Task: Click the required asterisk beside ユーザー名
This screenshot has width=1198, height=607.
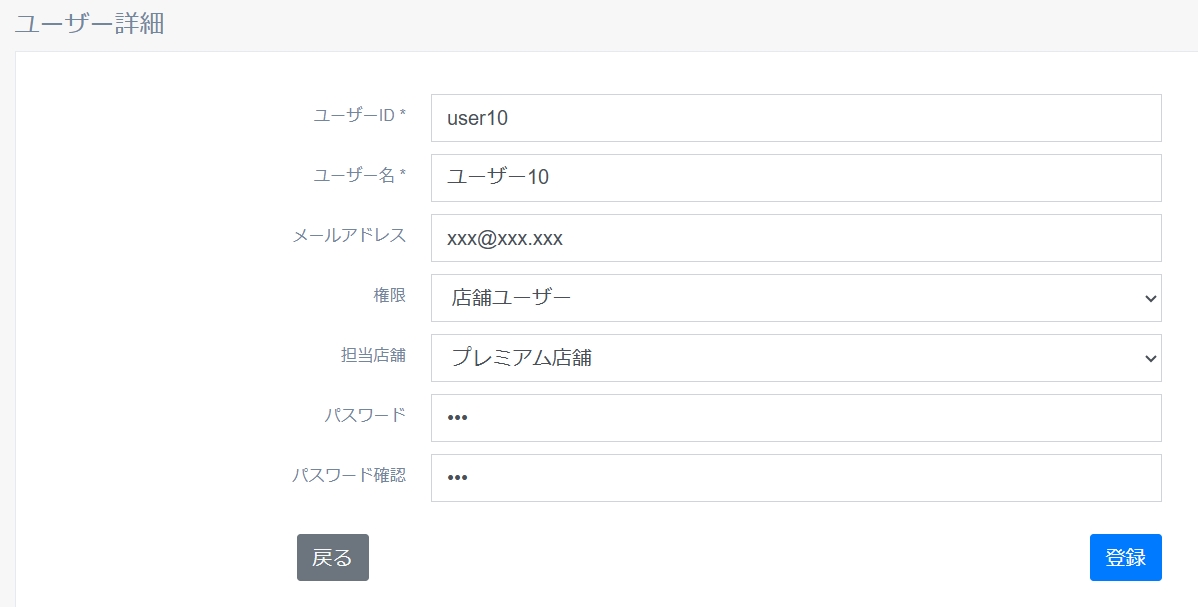Action: (x=403, y=174)
